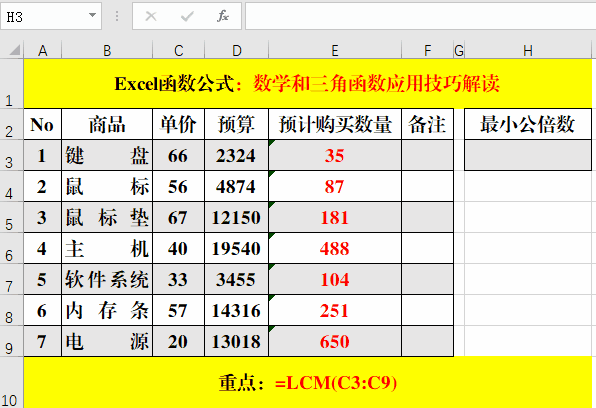Click budget cell '4874'
The width and height of the screenshot is (596, 408).
237,186
